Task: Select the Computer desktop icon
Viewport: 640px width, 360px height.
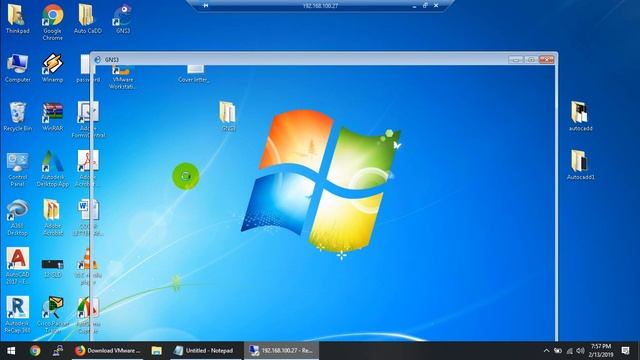Action: (18, 68)
